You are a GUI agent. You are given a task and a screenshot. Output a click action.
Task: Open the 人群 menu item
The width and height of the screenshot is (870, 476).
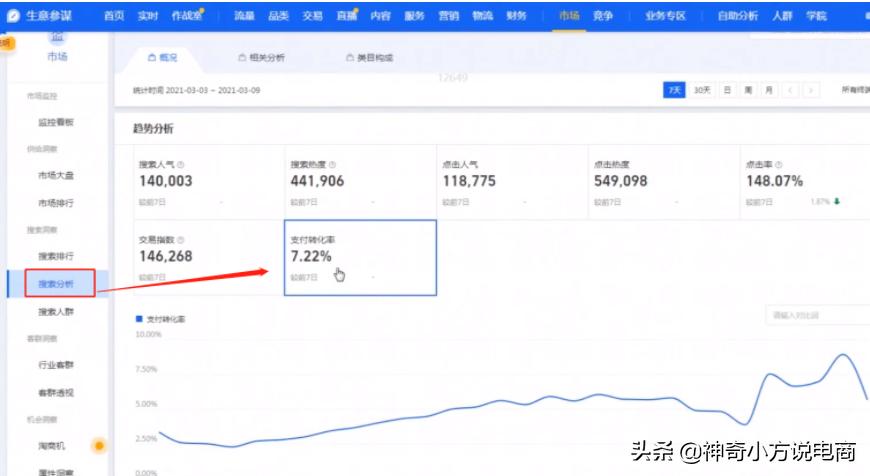[782, 16]
